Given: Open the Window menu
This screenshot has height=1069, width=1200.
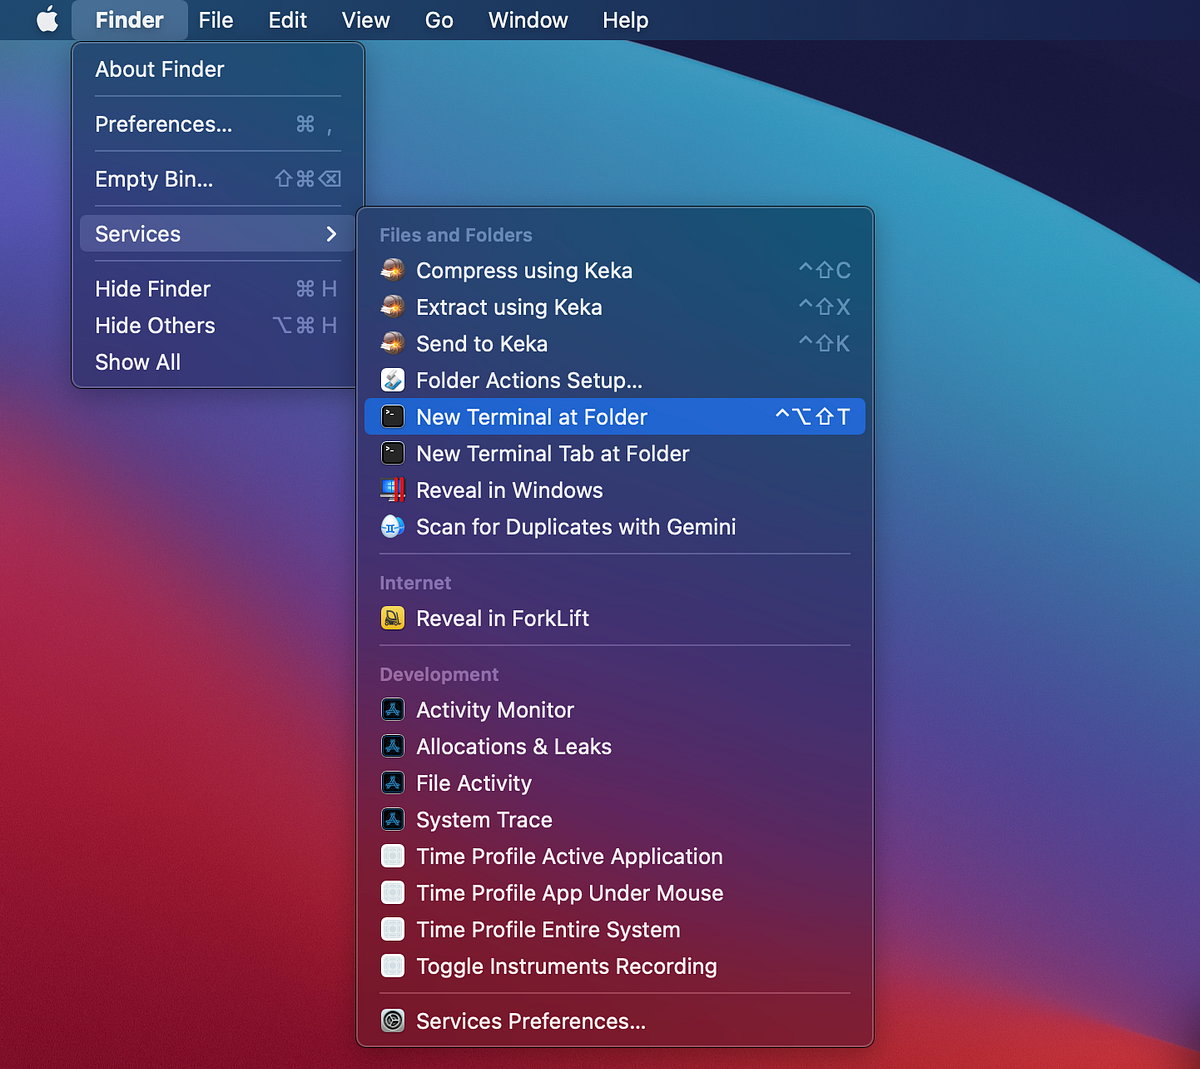Looking at the screenshot, I should point(528,20).
